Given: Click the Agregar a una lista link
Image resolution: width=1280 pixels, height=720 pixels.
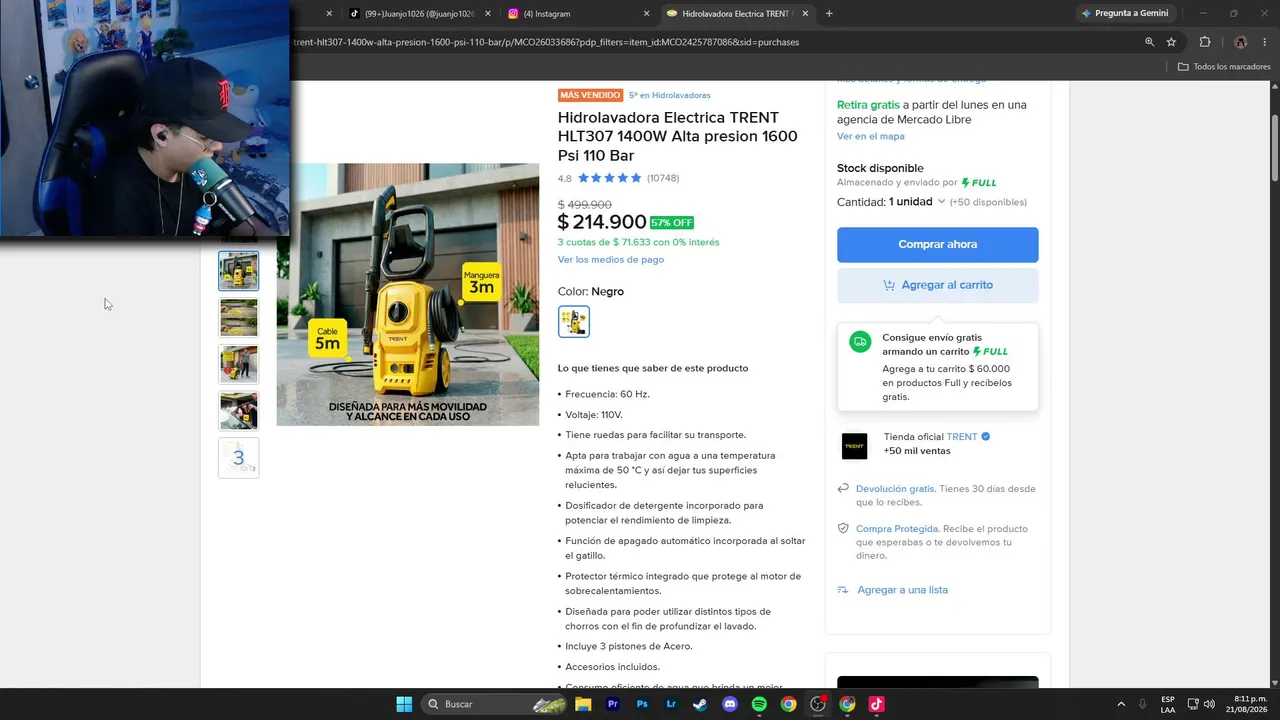Looking at the screenshot, I should 903,590.
